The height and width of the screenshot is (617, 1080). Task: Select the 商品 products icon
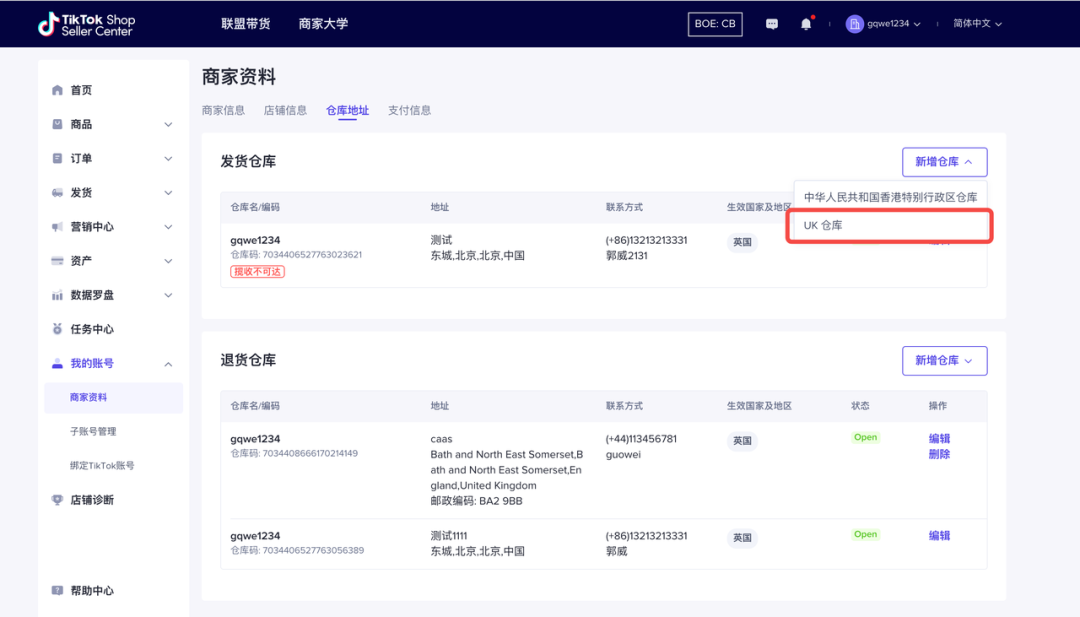pyautogui.click(x=57, y=124)
